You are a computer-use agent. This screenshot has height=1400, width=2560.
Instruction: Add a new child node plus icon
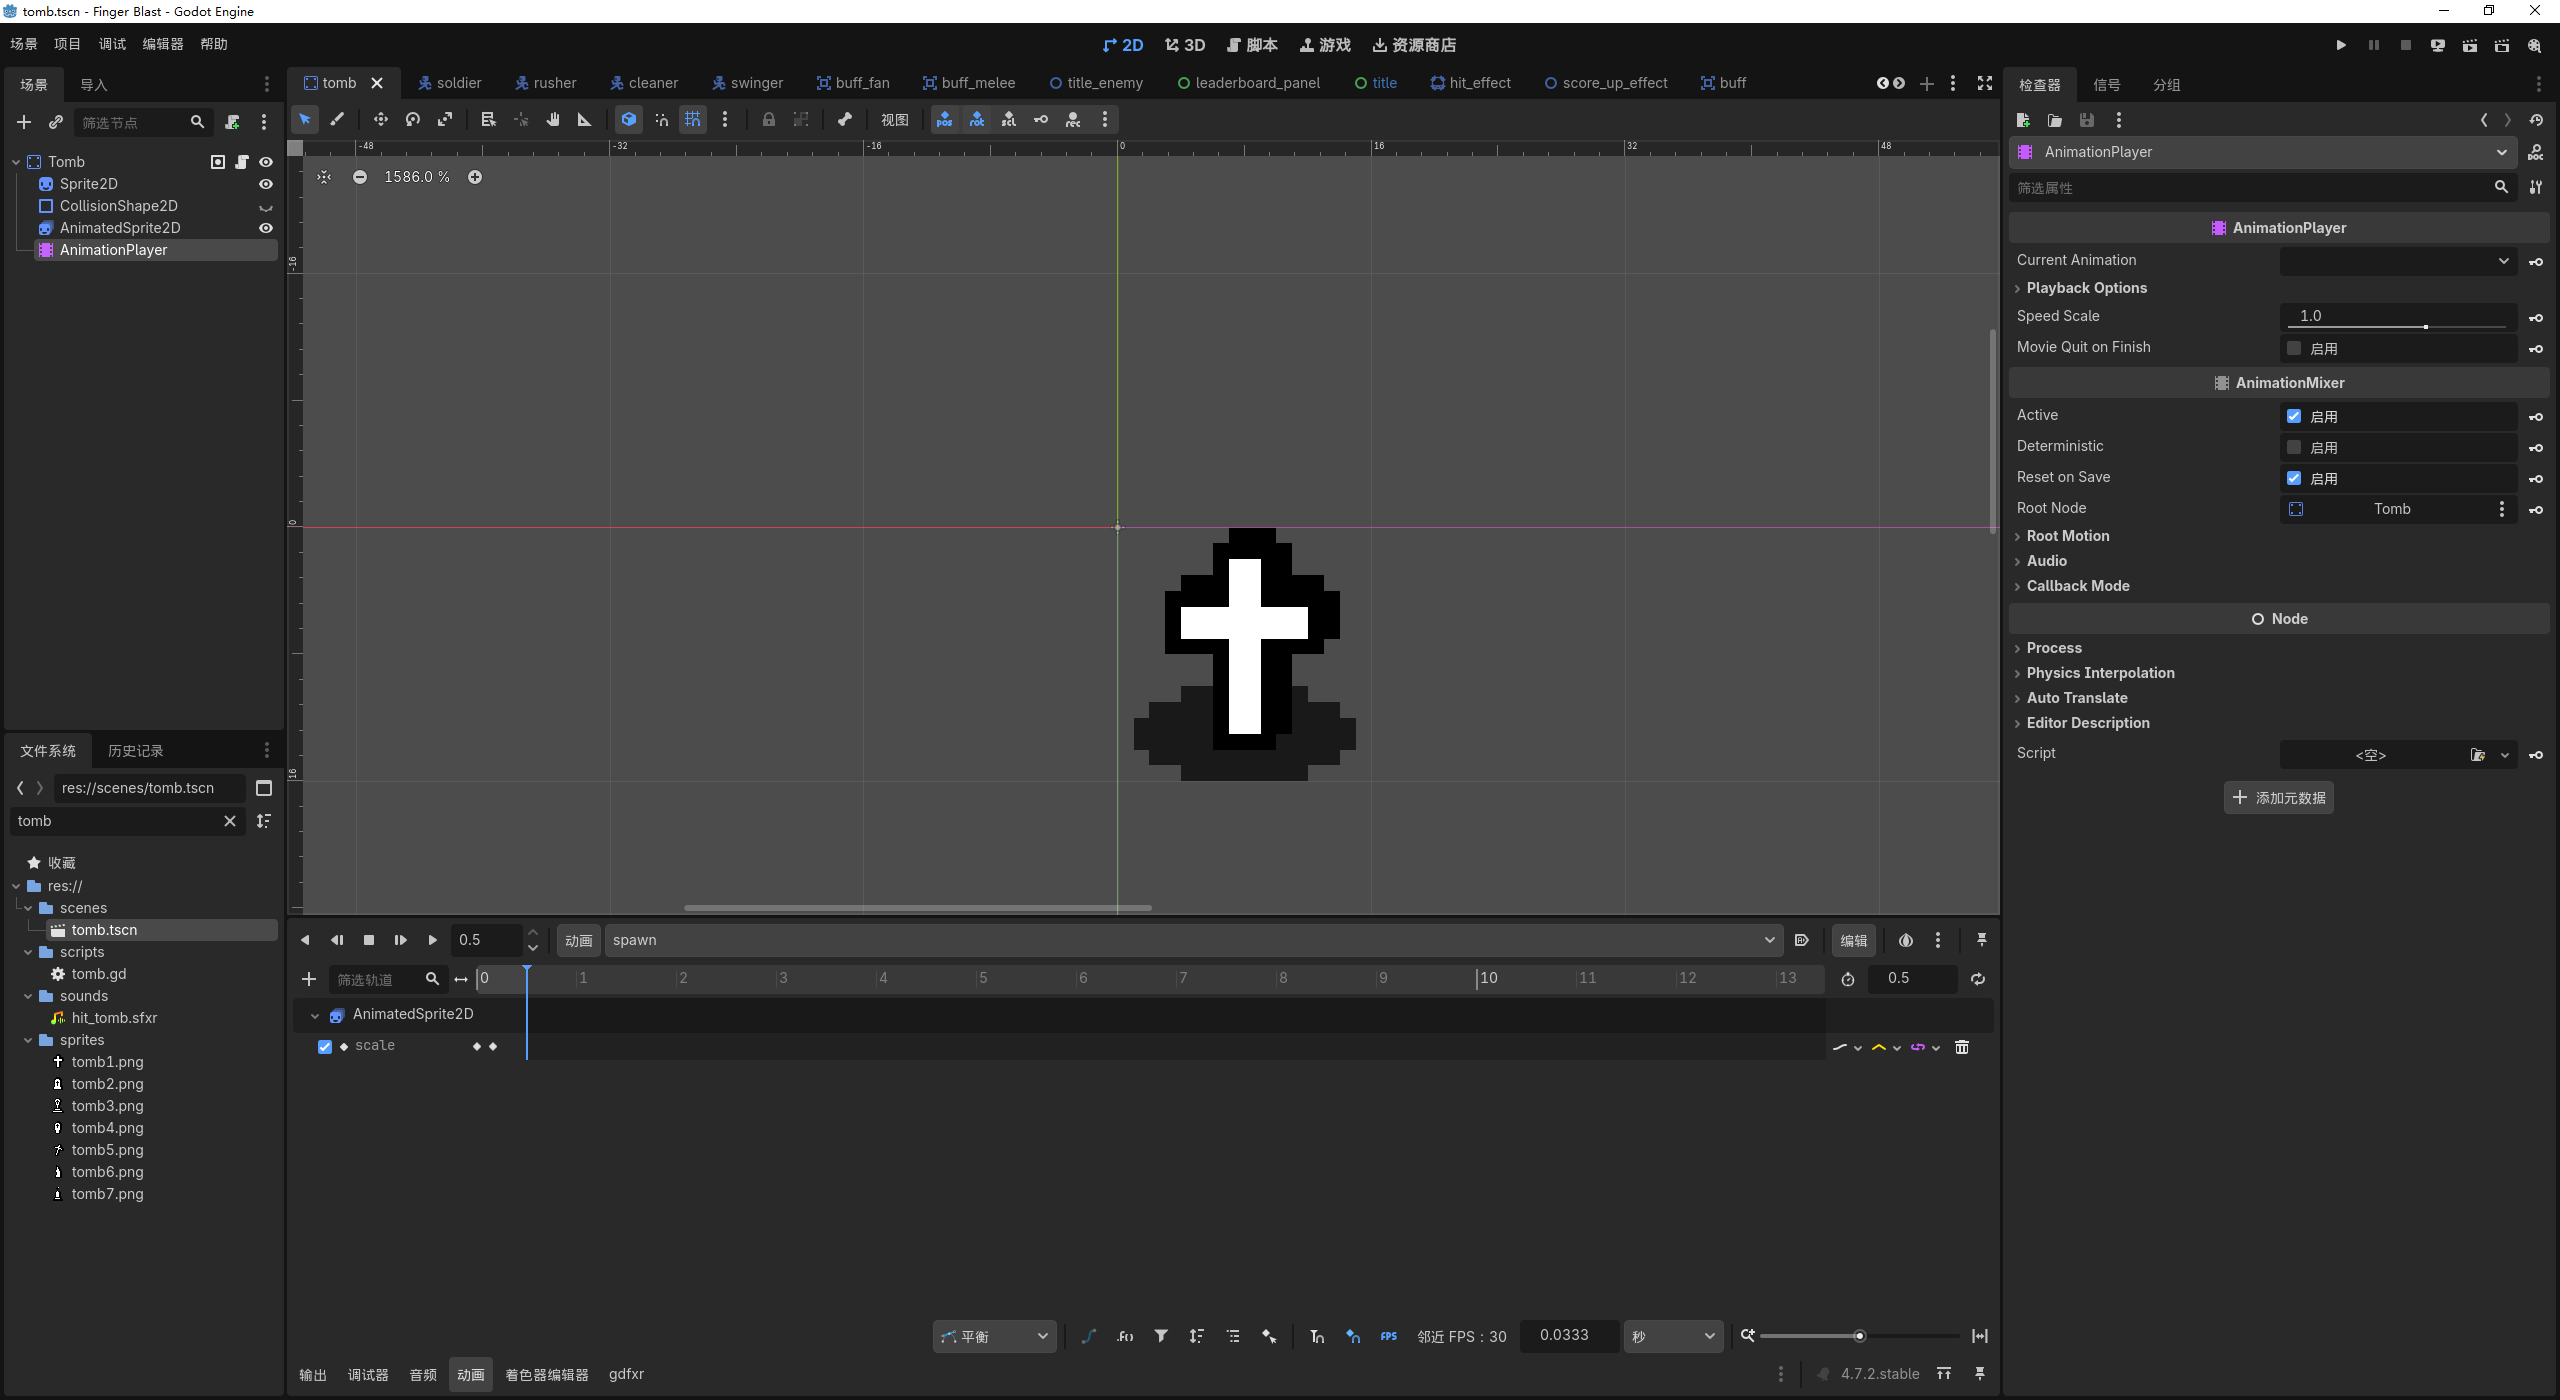pos(24,122)
